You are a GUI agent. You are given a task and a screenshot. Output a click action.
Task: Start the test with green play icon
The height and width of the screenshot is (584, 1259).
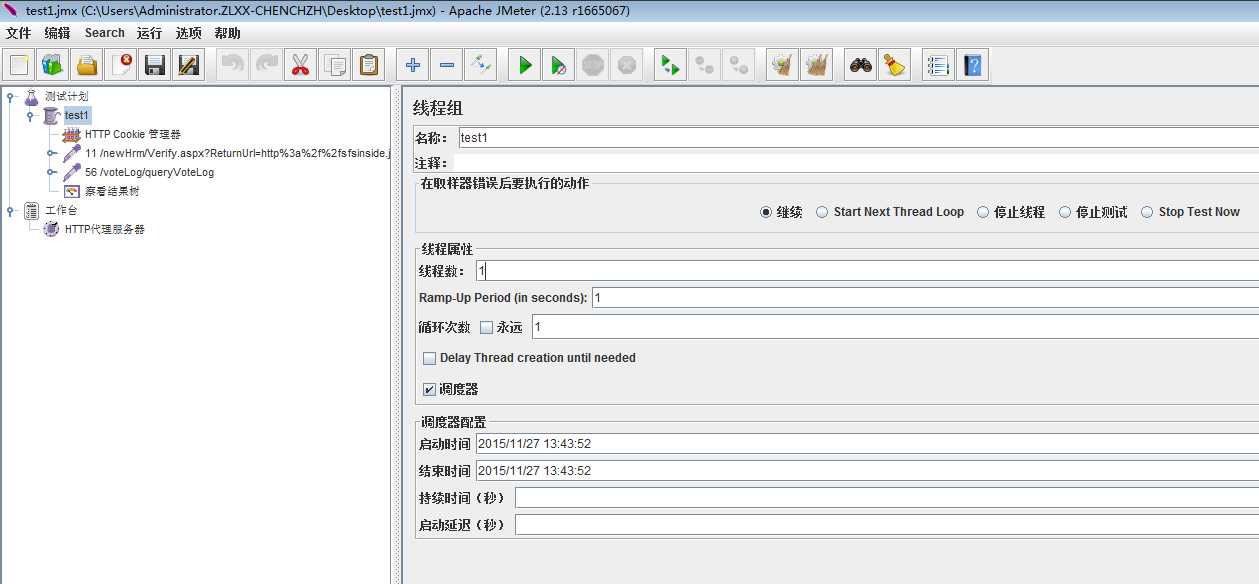tap(525, 66)
